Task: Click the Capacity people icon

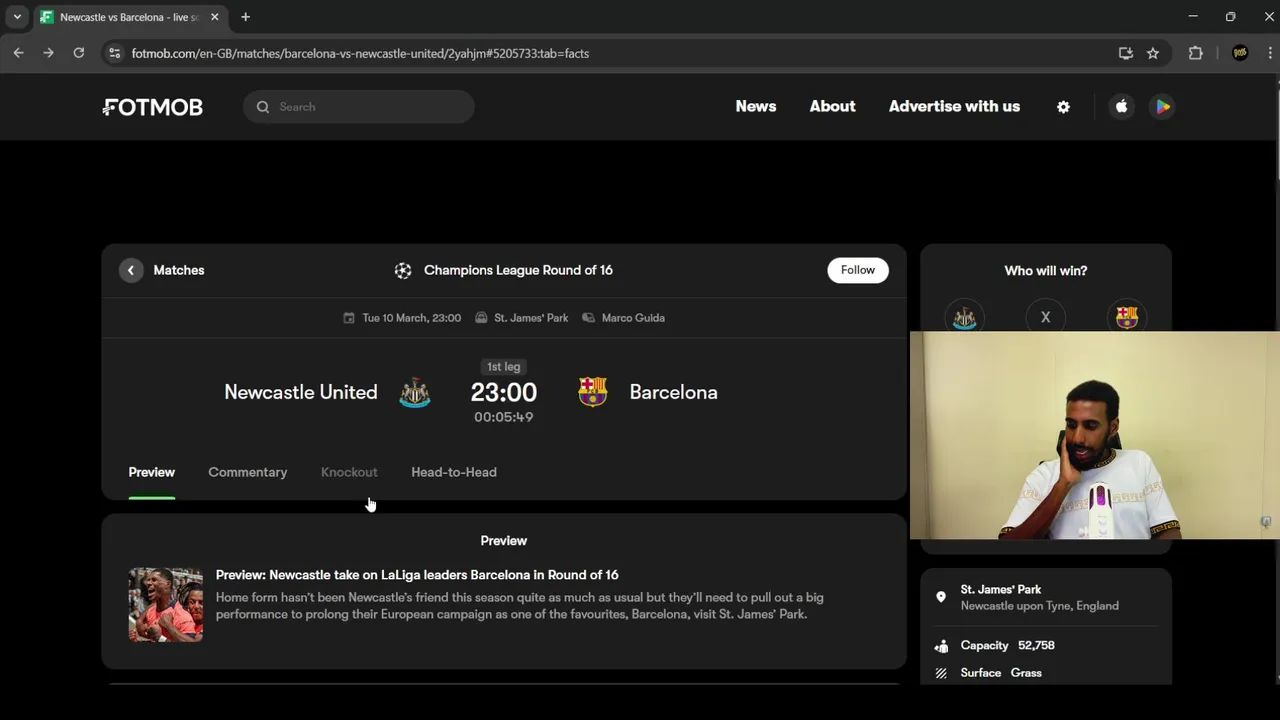Action: [x=941, y=646]
